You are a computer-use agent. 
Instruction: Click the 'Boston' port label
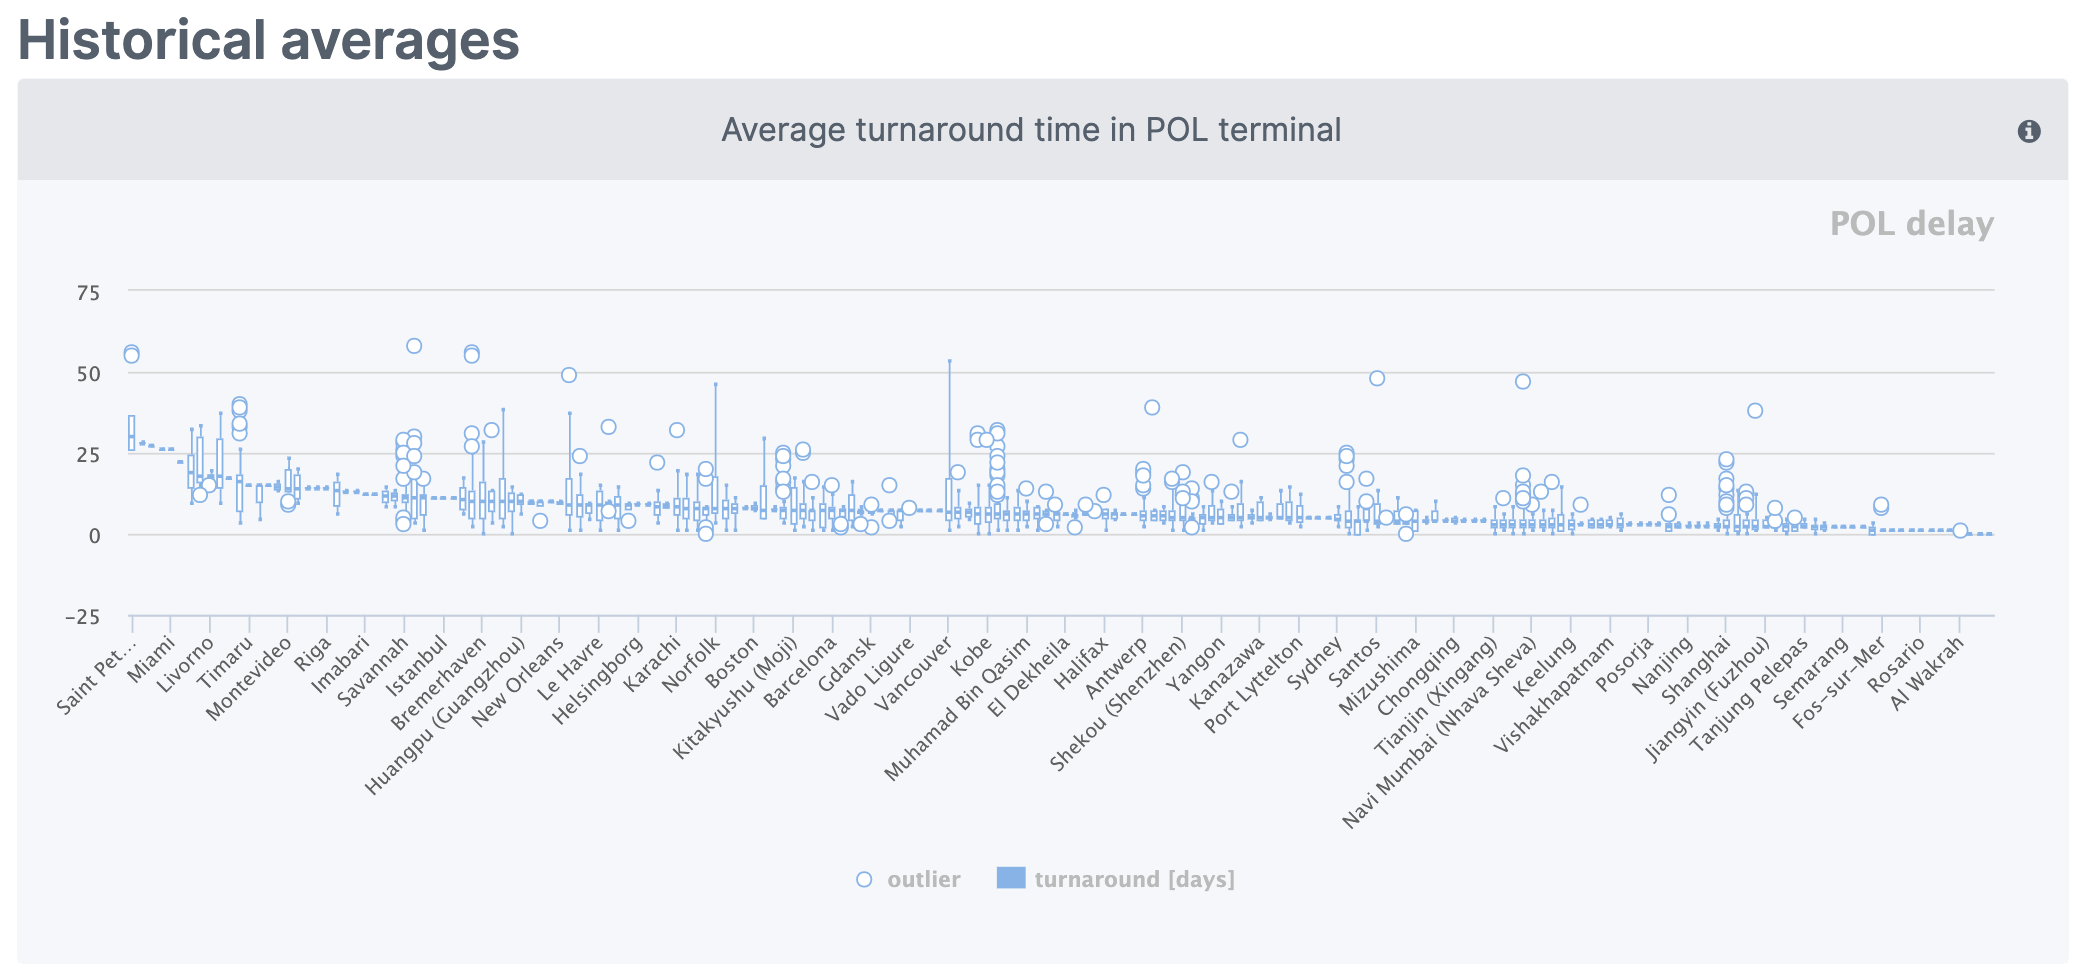(x=733, y=663)
